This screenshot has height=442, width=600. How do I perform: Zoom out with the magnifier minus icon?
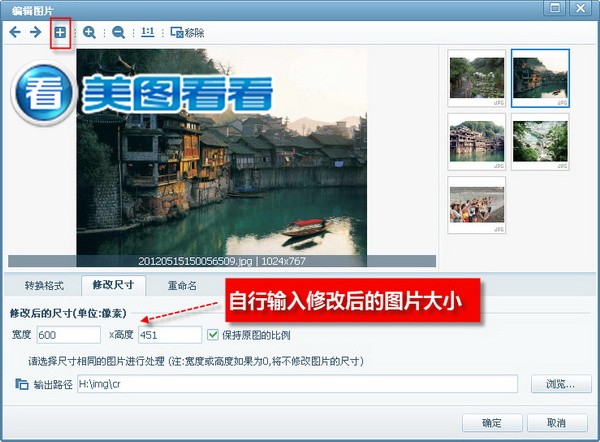coord(118,33)
